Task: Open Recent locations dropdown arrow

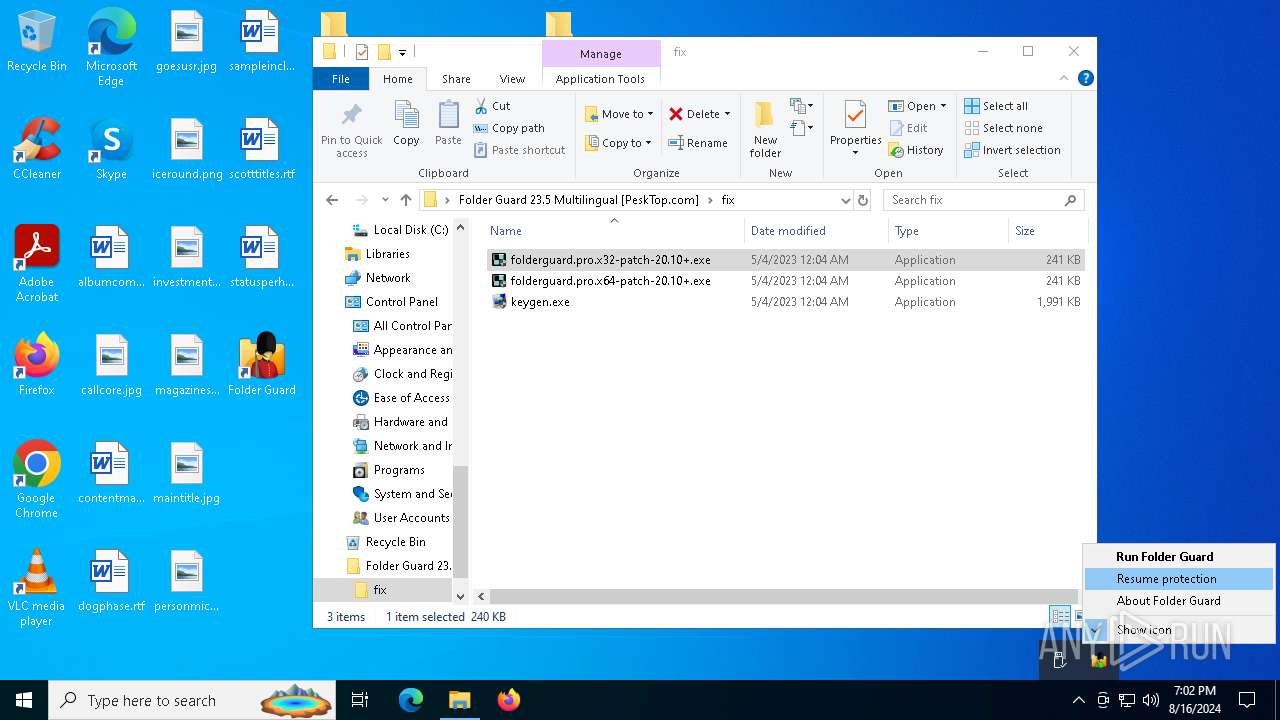Action: click(385, 200)
